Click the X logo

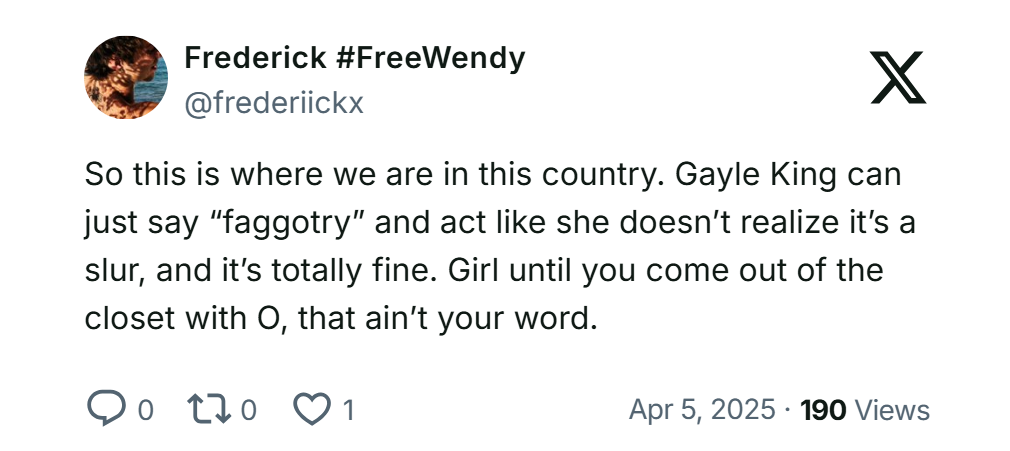pos(897,77)
